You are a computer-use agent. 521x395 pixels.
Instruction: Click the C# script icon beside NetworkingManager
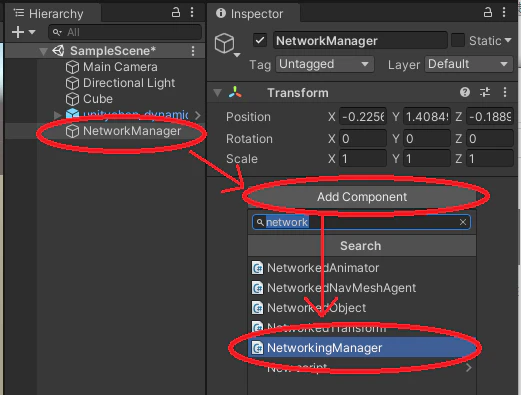[257, 348]
